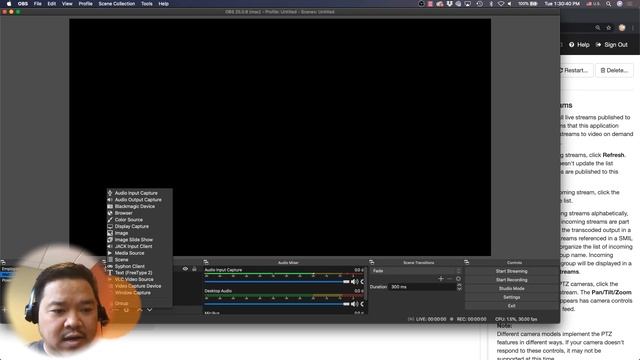Open transition properties gear icon

458,279
